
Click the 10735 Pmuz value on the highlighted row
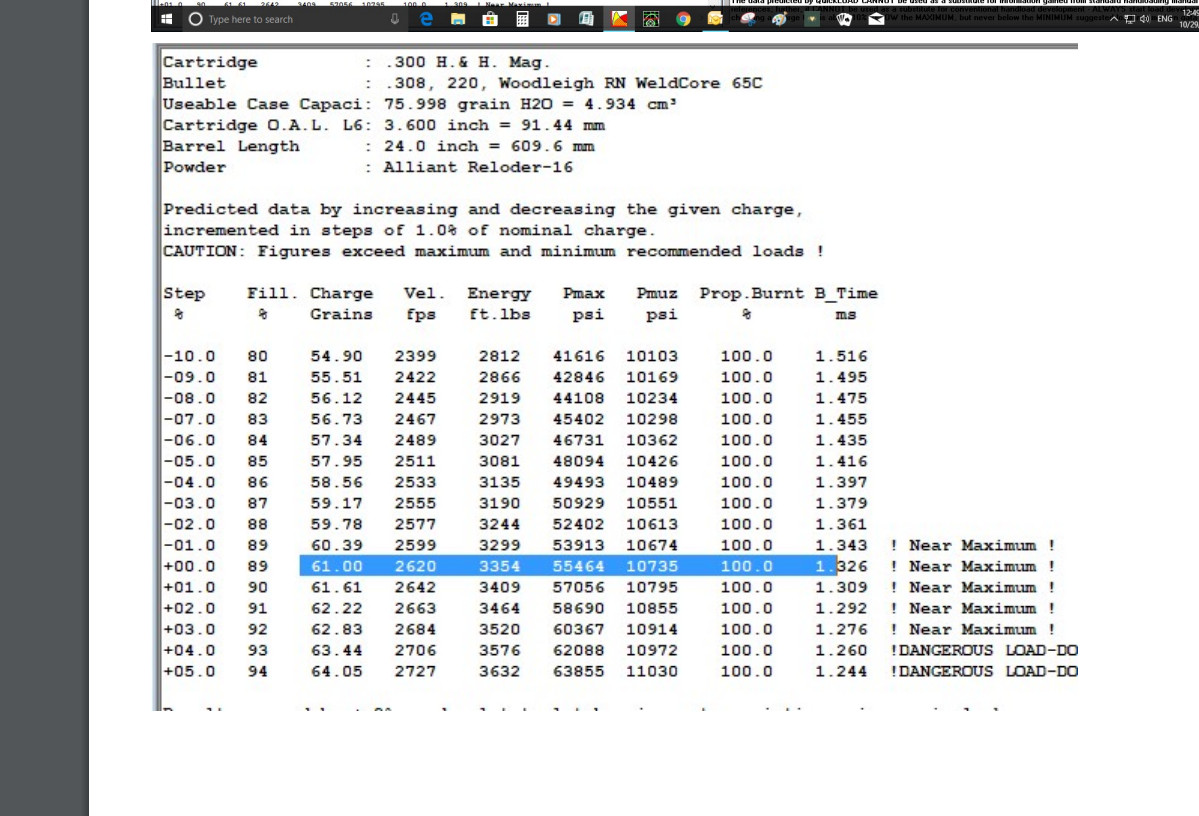(x=651, y=567)
